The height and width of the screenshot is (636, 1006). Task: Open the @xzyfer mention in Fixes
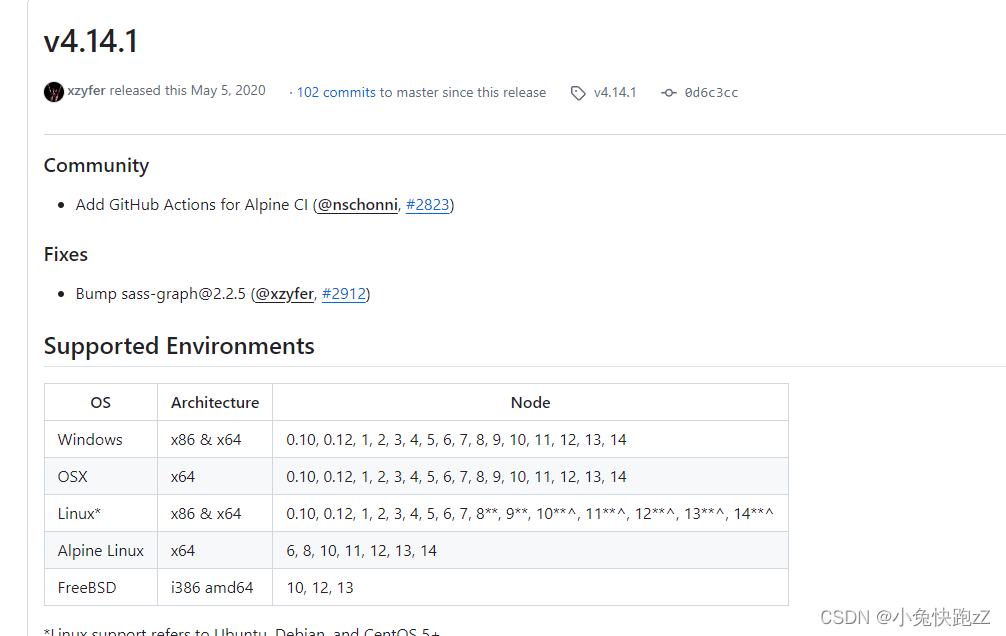284,294
